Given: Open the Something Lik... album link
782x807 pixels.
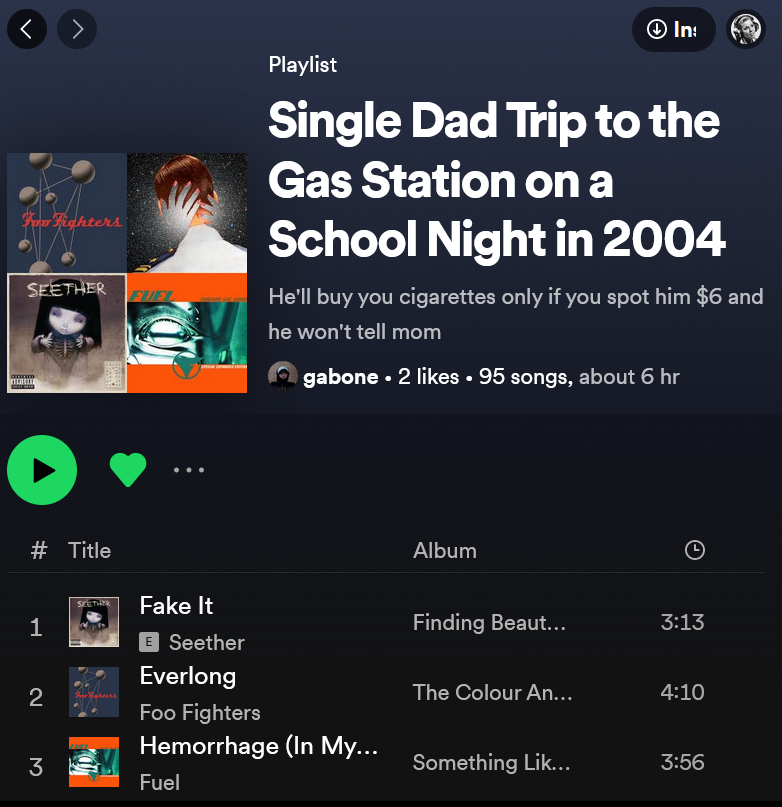Looking at the screenshot, I should click(491, 762).
